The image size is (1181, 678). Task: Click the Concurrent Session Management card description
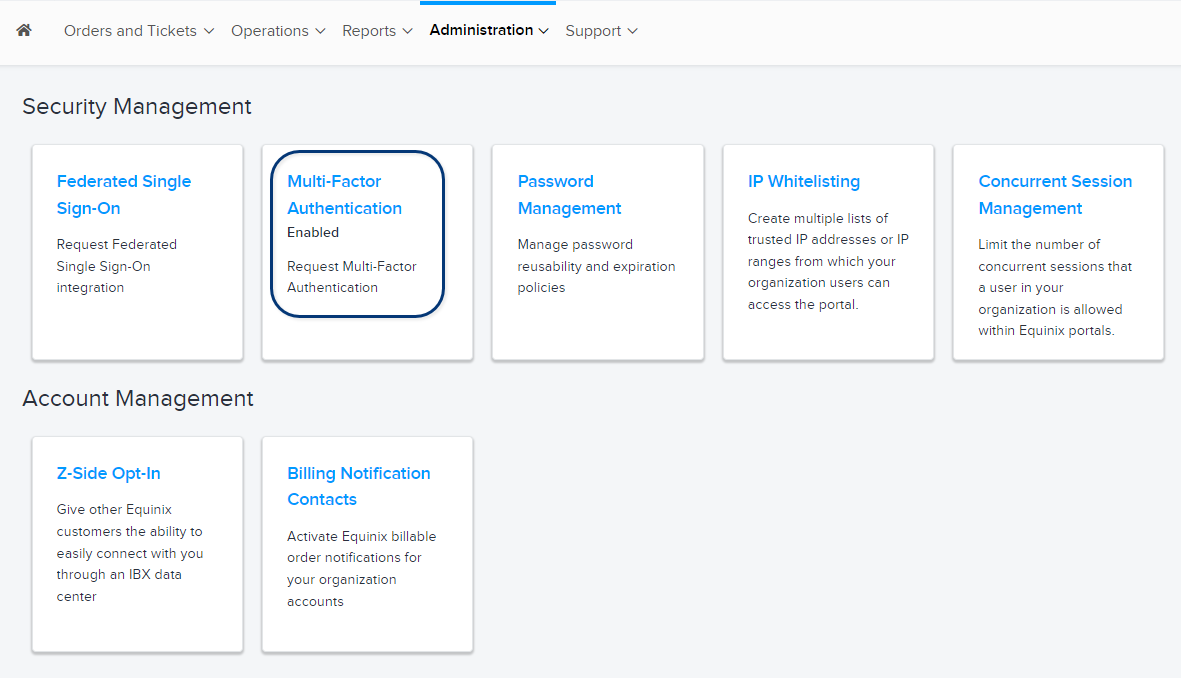coord(1055,287)
